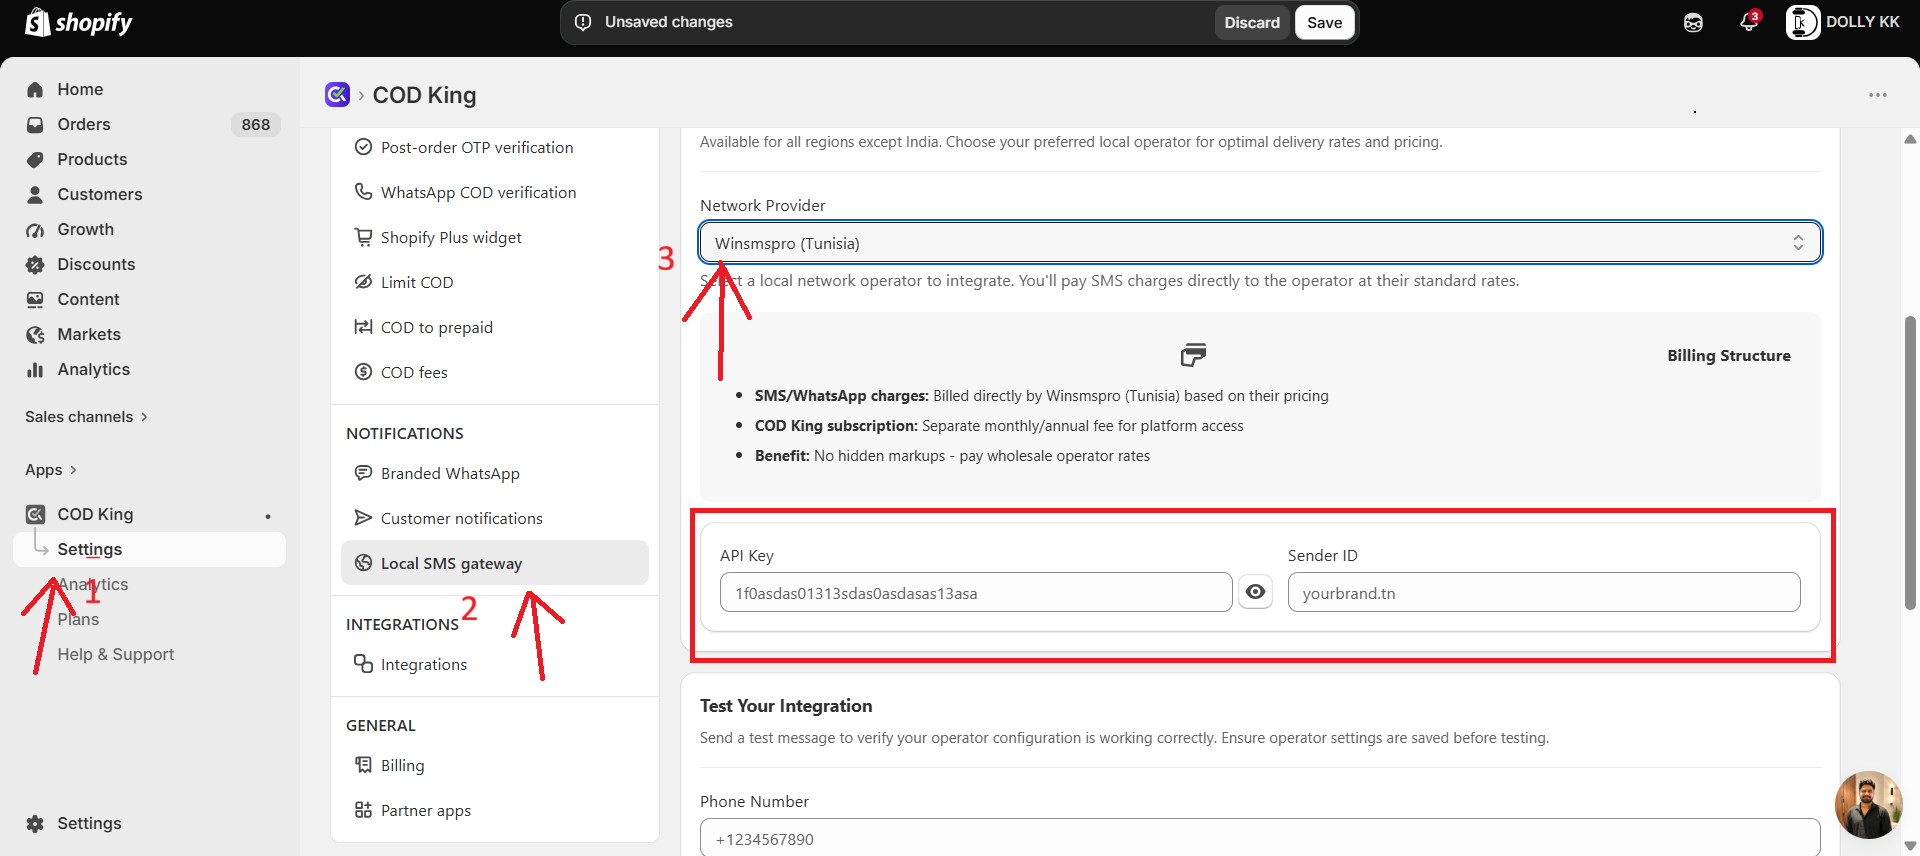This screenshot has width=1920, height=856.
Task: Click the Shopify Plus widget cart icon
Action: (x=363, y=237)
